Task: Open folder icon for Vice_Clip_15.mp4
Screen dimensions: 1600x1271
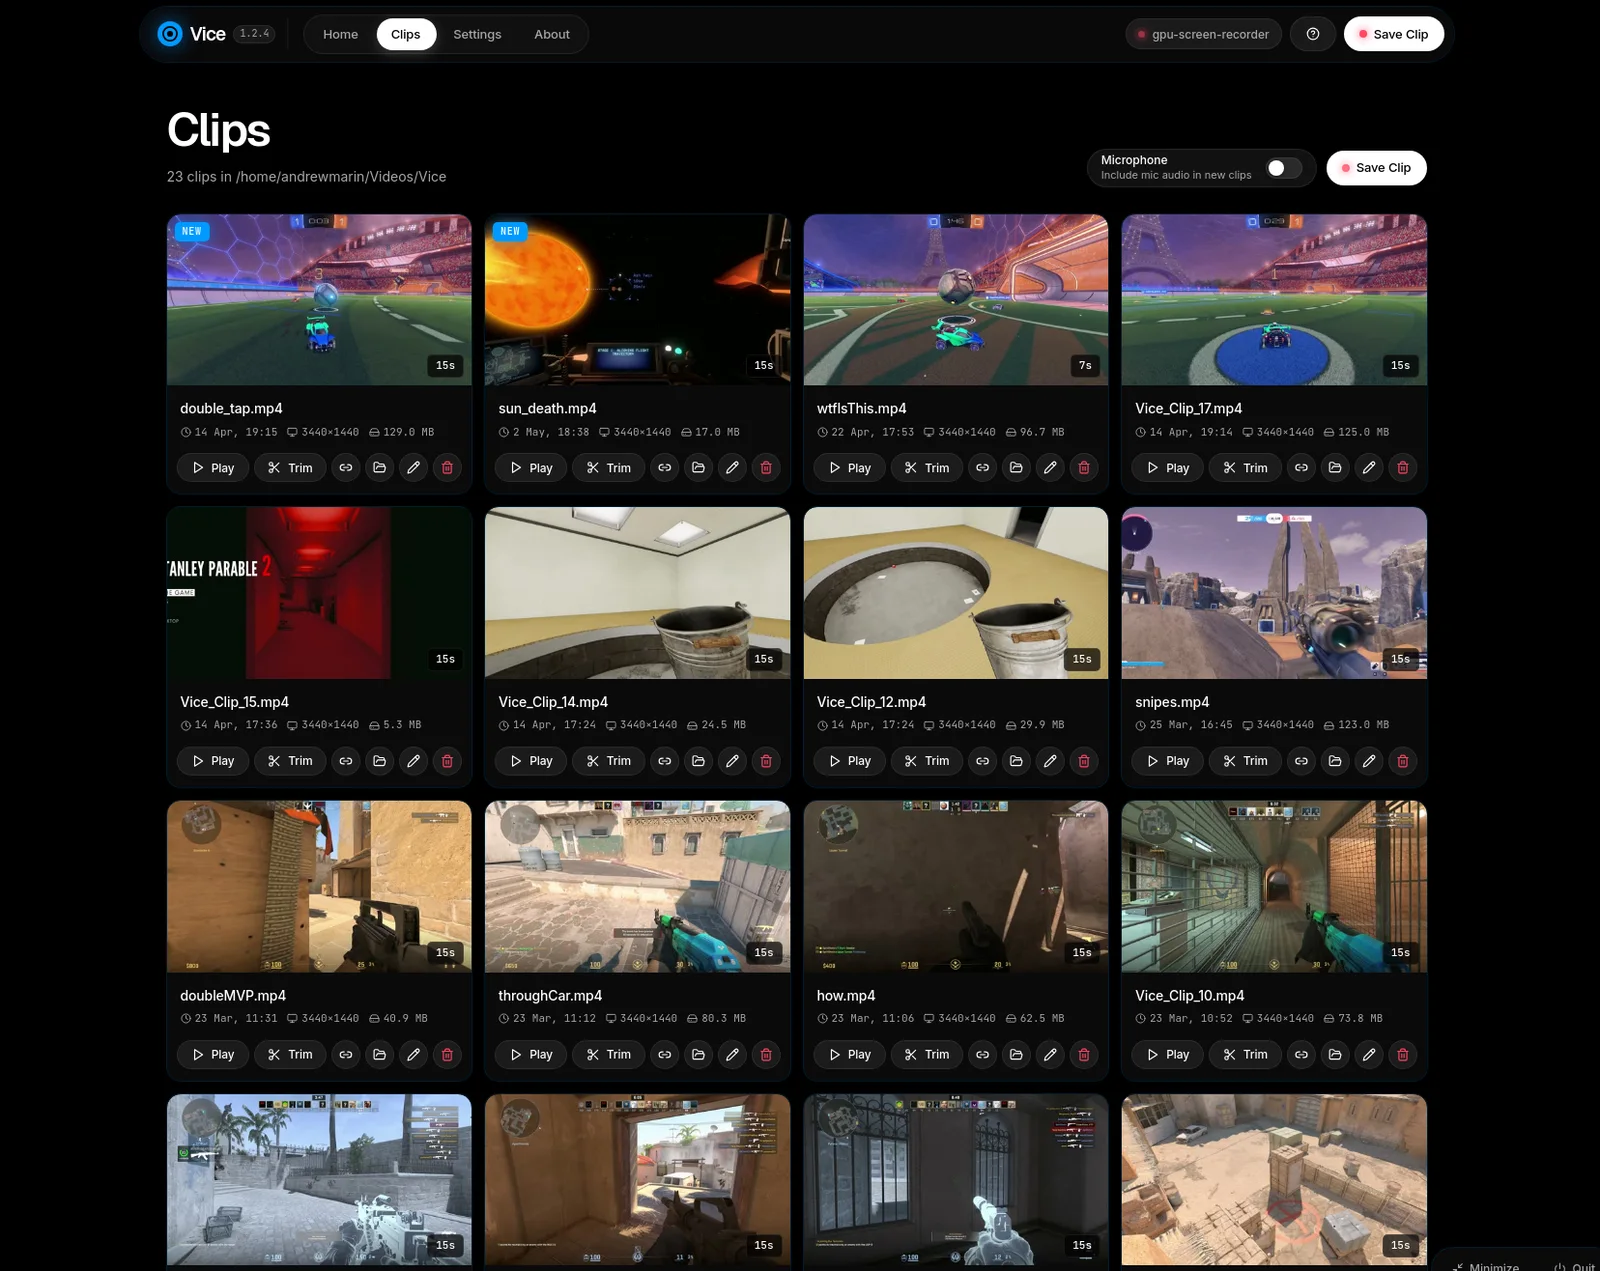Action: (380, 761)
